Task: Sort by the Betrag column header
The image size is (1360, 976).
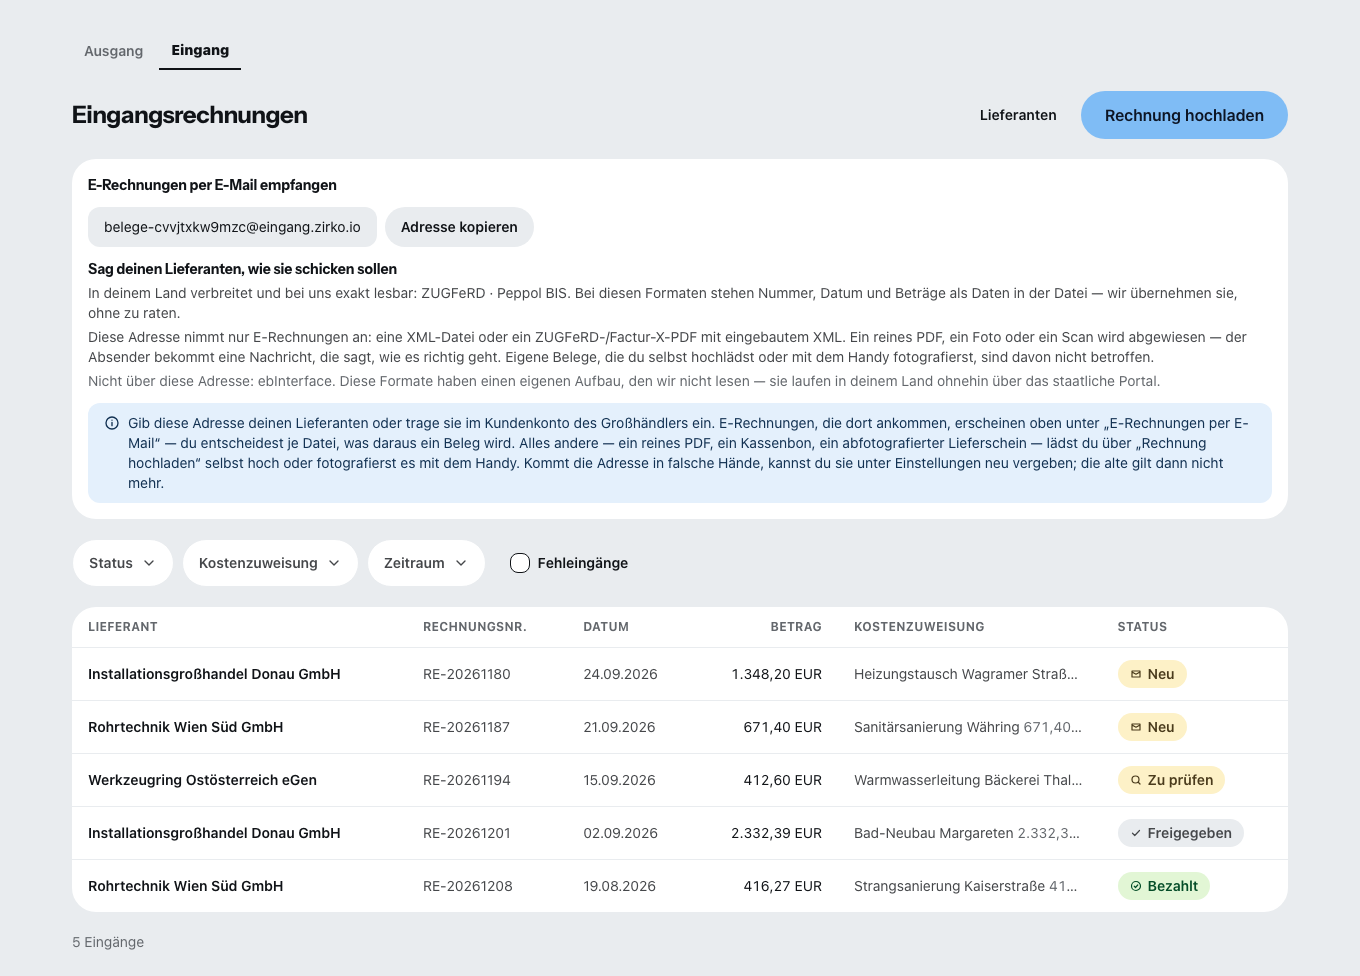Action: (796, 627)
